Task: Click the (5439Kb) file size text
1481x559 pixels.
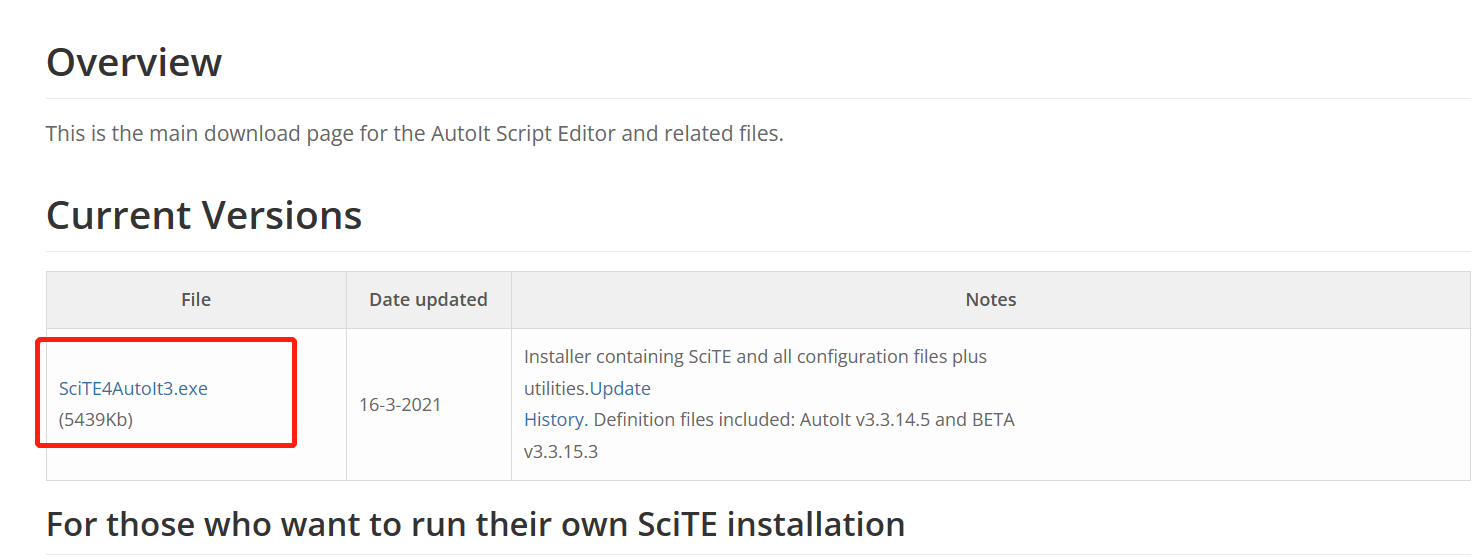Action: point(96,420)
